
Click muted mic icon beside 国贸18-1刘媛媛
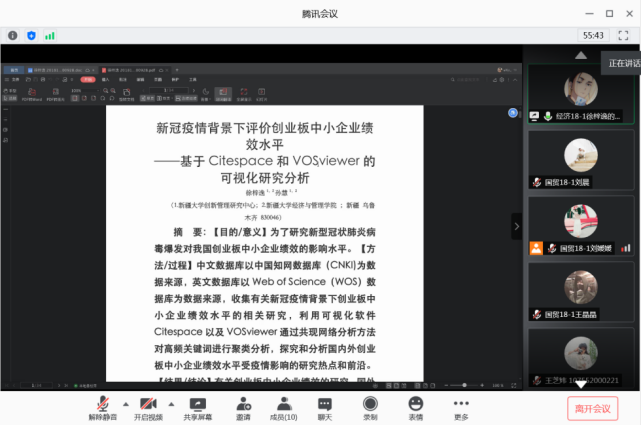(552, 248)
